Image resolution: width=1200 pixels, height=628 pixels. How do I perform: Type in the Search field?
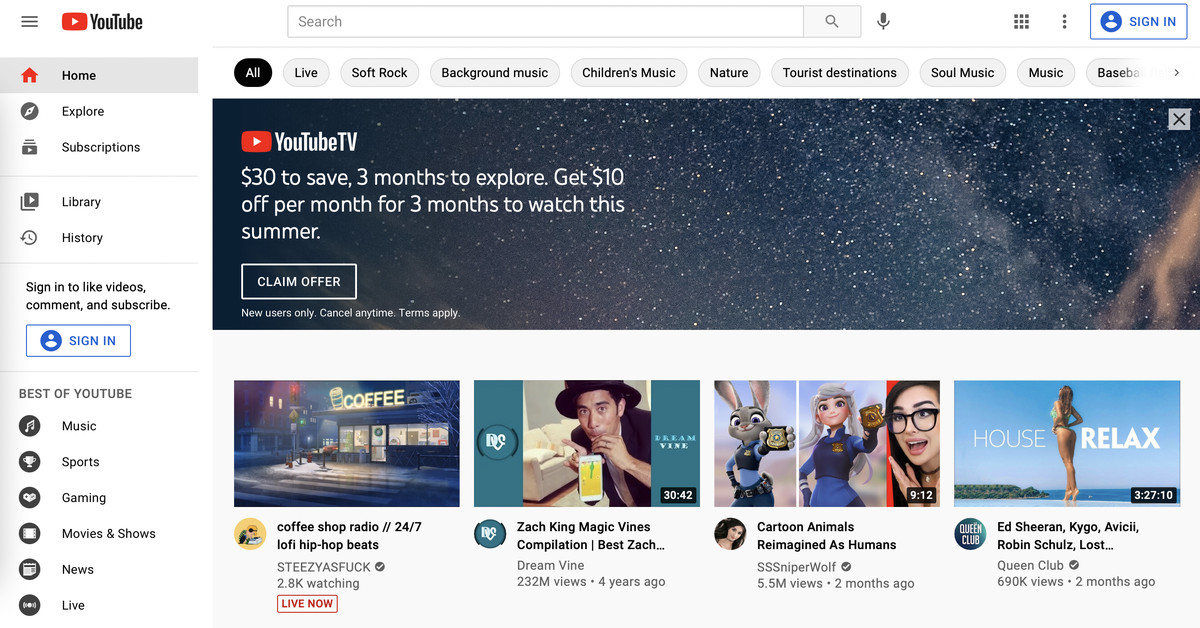click(545, 22)
